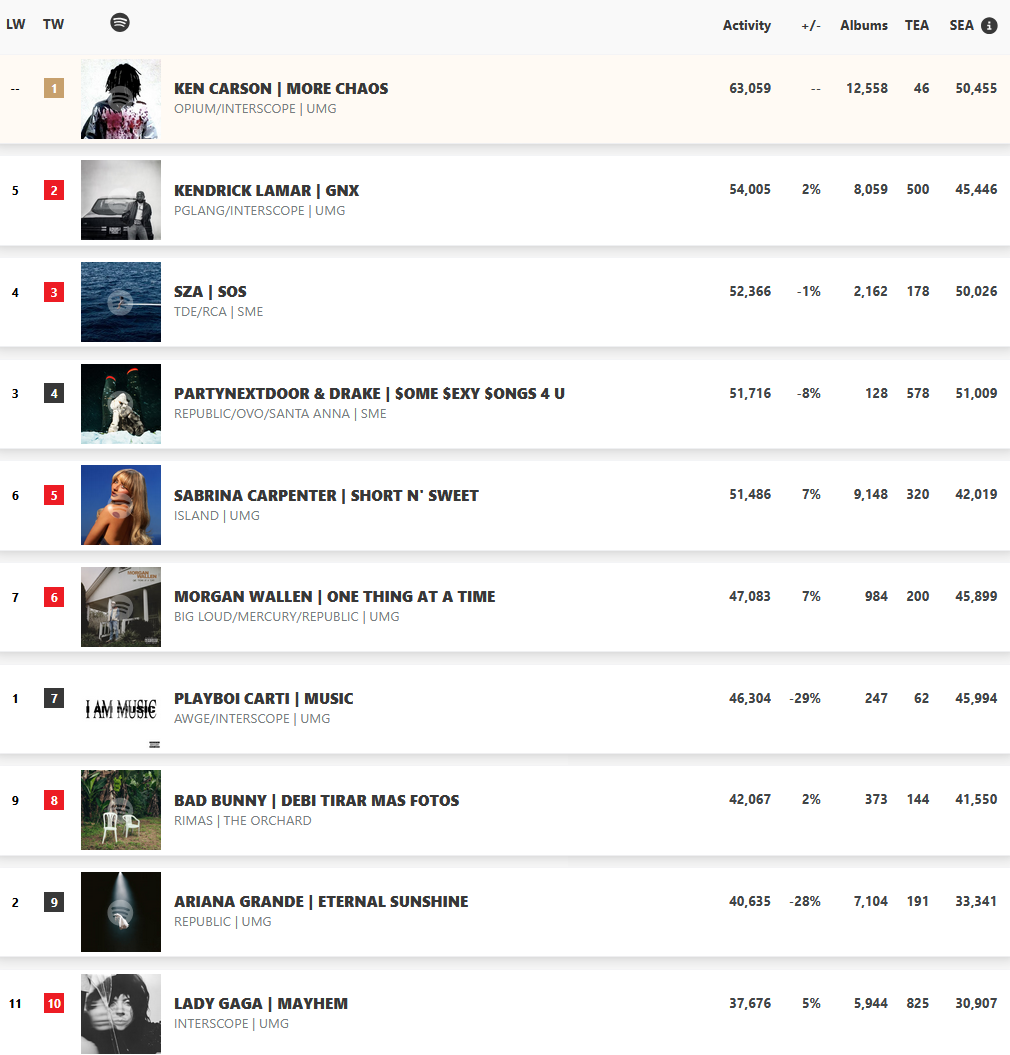Screen dimensions: 1010x1055
Task: Click the +/- column header
Action: click(811, 26)
